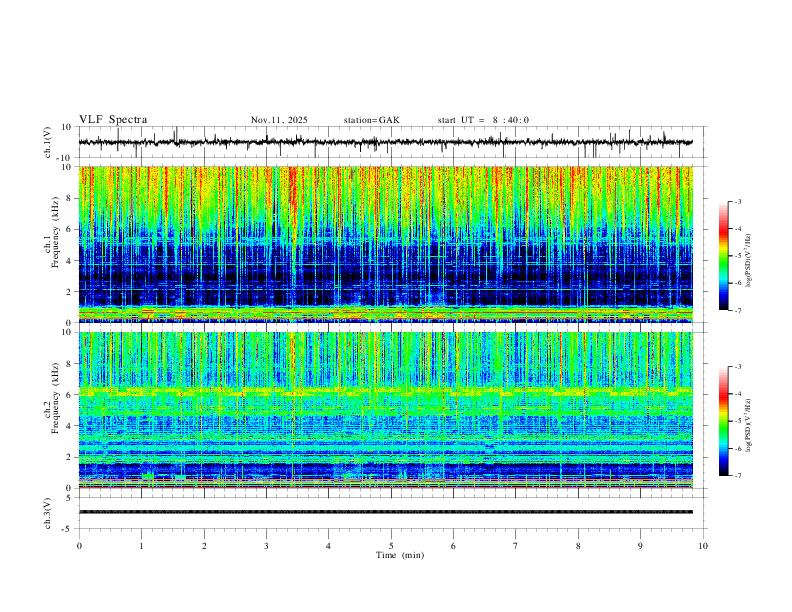Click the "-5" tick on ch.3(V) axis
792x612 pixels.
[68, 529]
